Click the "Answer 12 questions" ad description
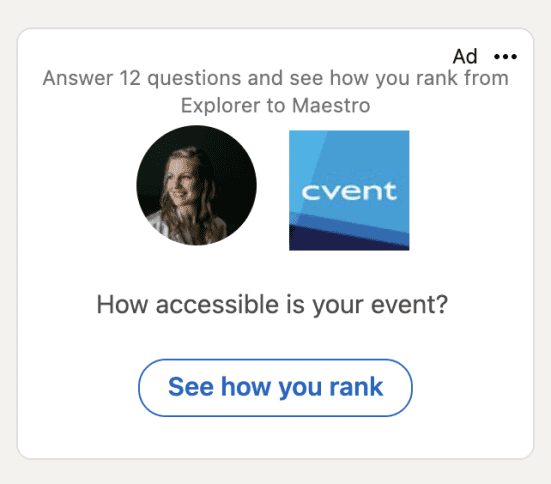 (276, 91)
